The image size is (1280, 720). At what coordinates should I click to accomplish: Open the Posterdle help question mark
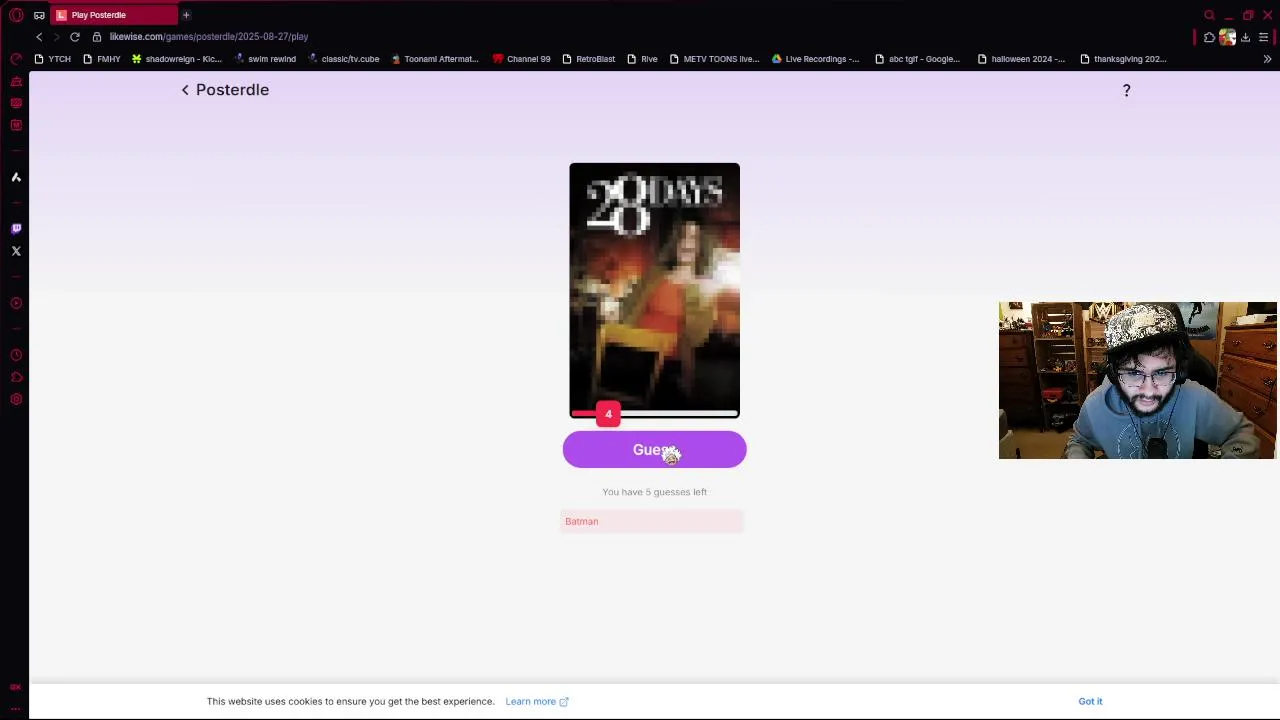(1126, 90)
